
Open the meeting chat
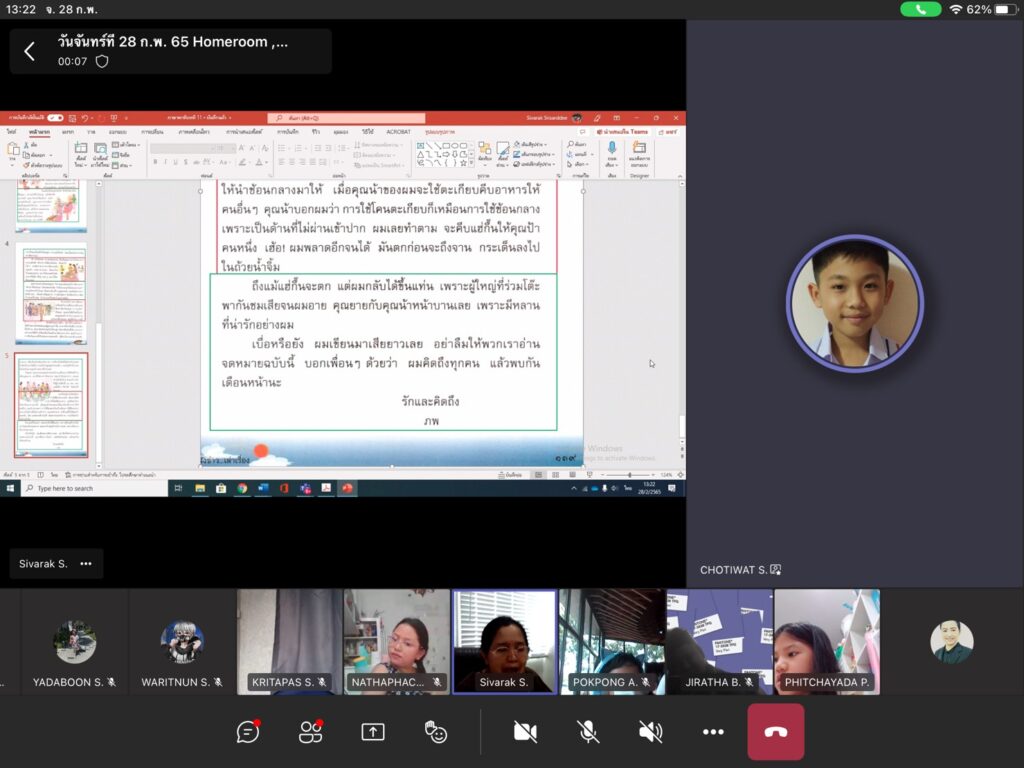[248, 732]
